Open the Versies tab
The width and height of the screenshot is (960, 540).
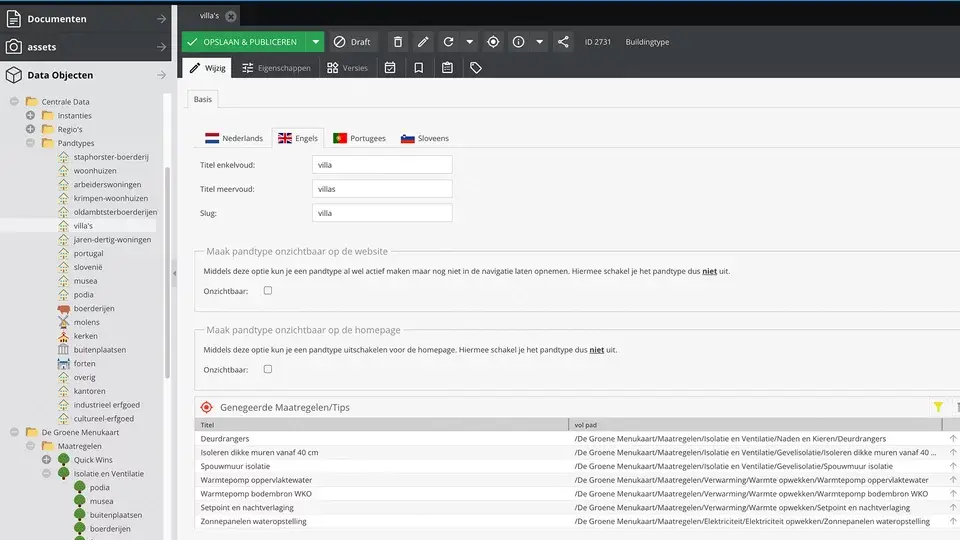pos(348,68)
